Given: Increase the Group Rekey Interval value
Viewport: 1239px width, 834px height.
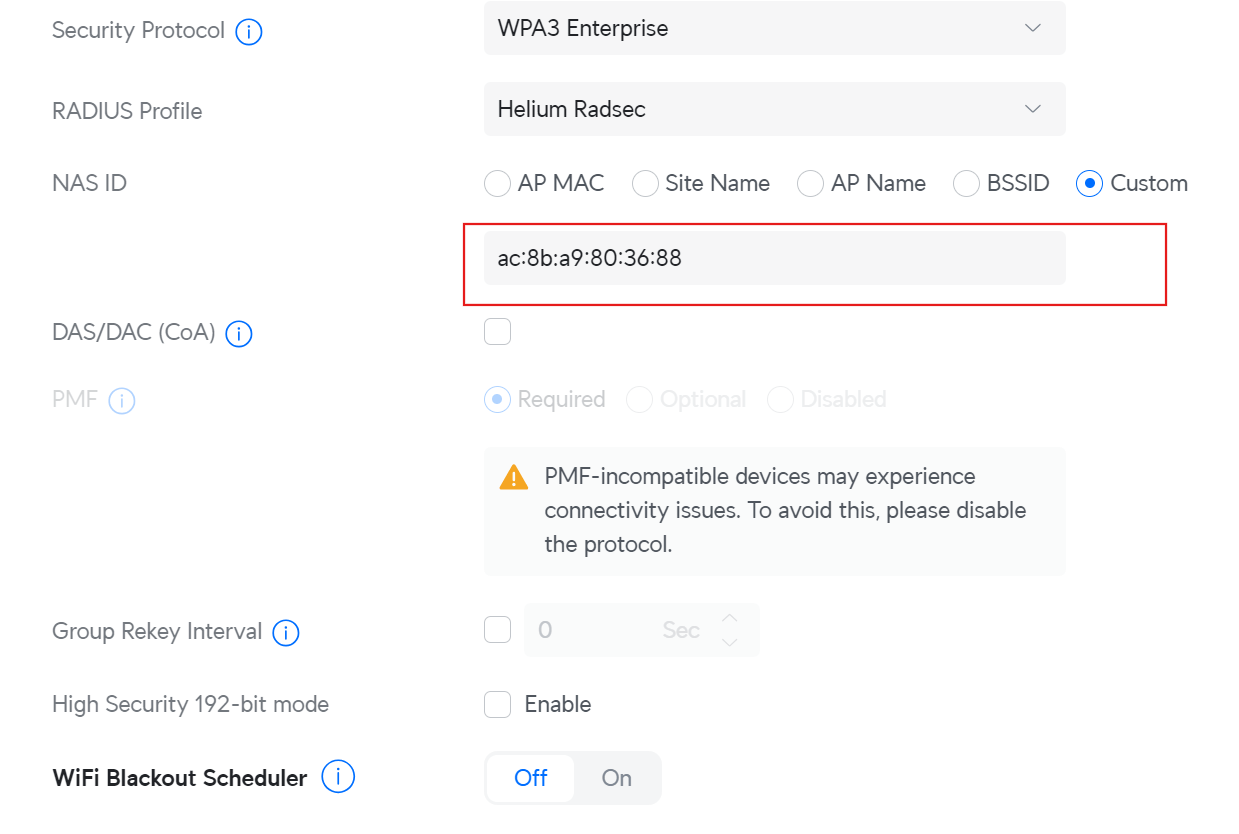Looking at the screenshot, I should pos(730,618).
